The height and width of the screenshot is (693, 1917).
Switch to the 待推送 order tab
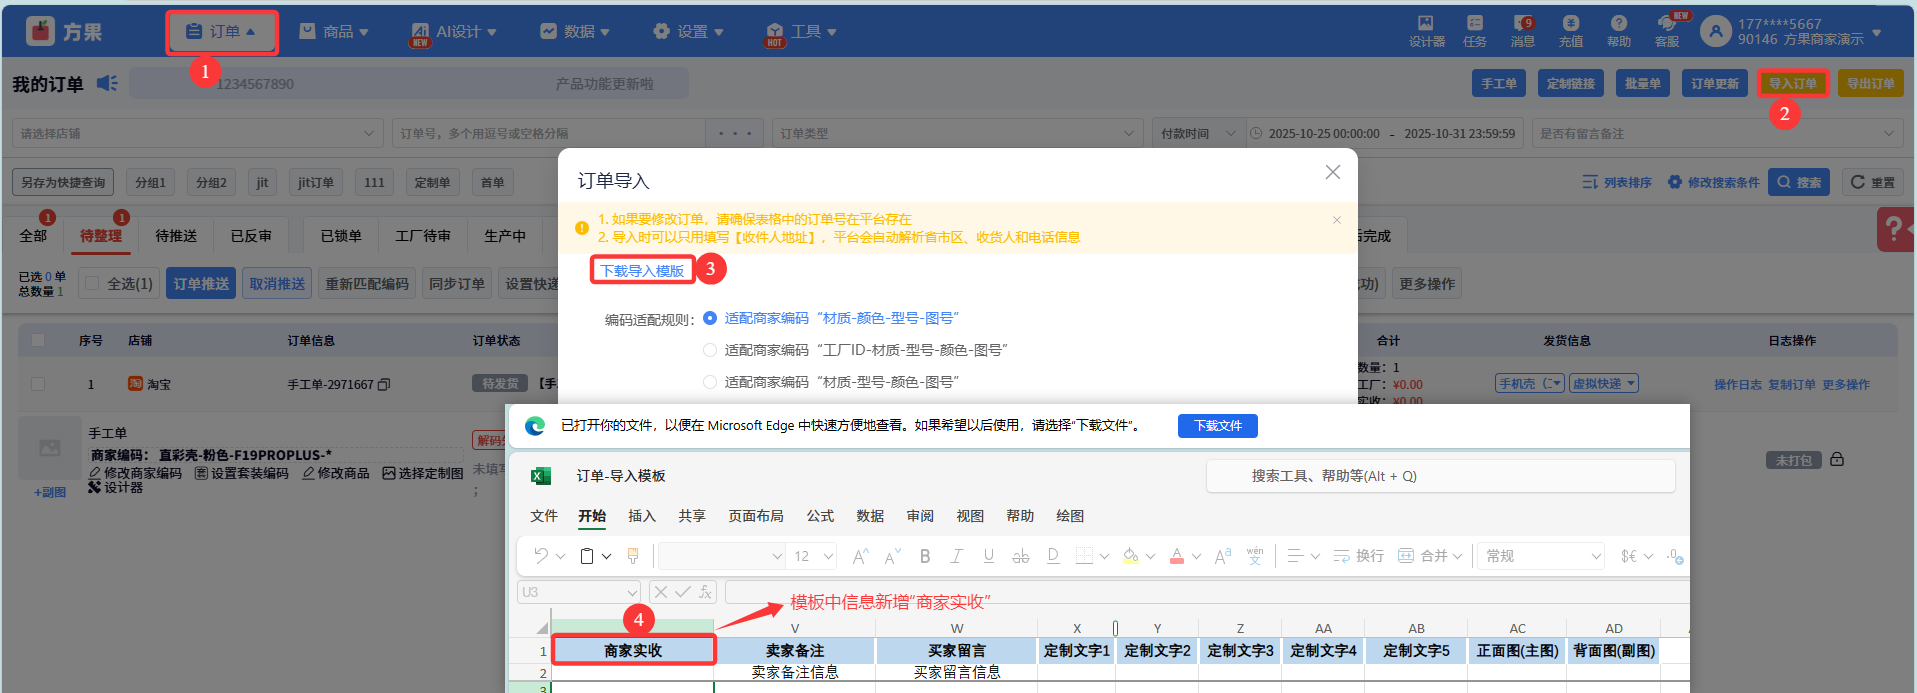pos(176,236)
